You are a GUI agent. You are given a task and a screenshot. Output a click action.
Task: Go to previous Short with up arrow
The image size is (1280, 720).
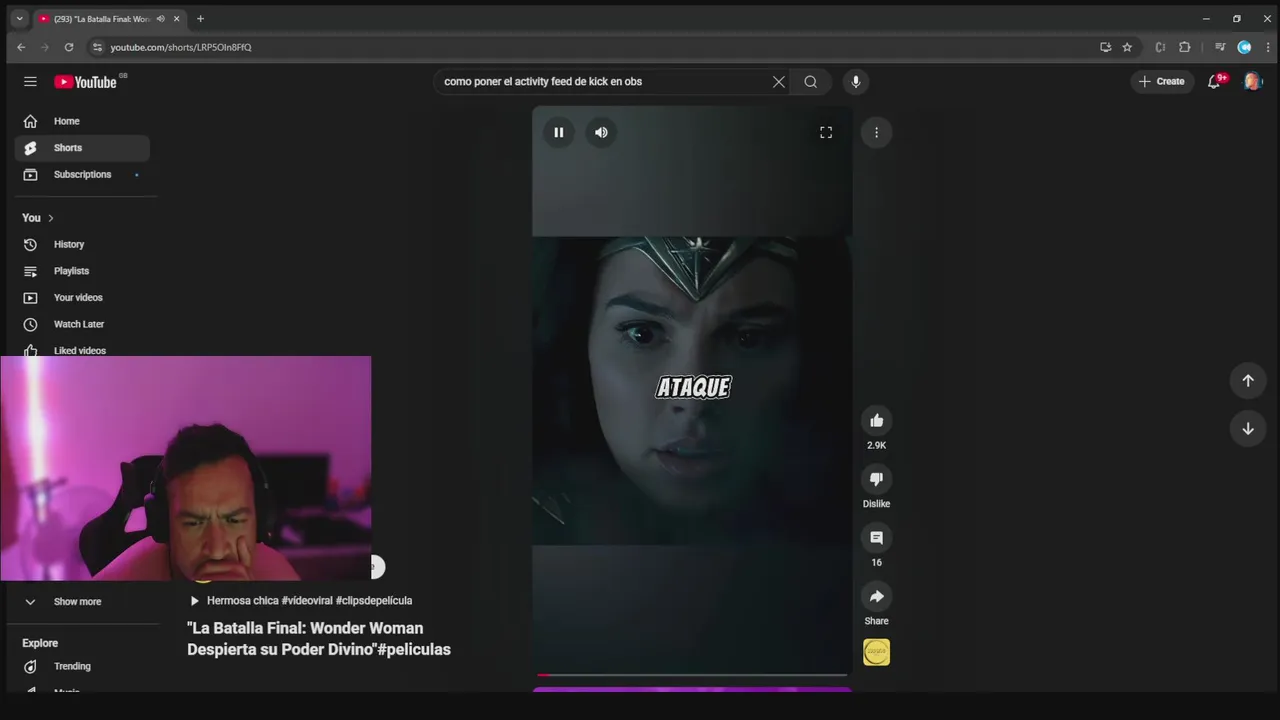click(1248, 380)
